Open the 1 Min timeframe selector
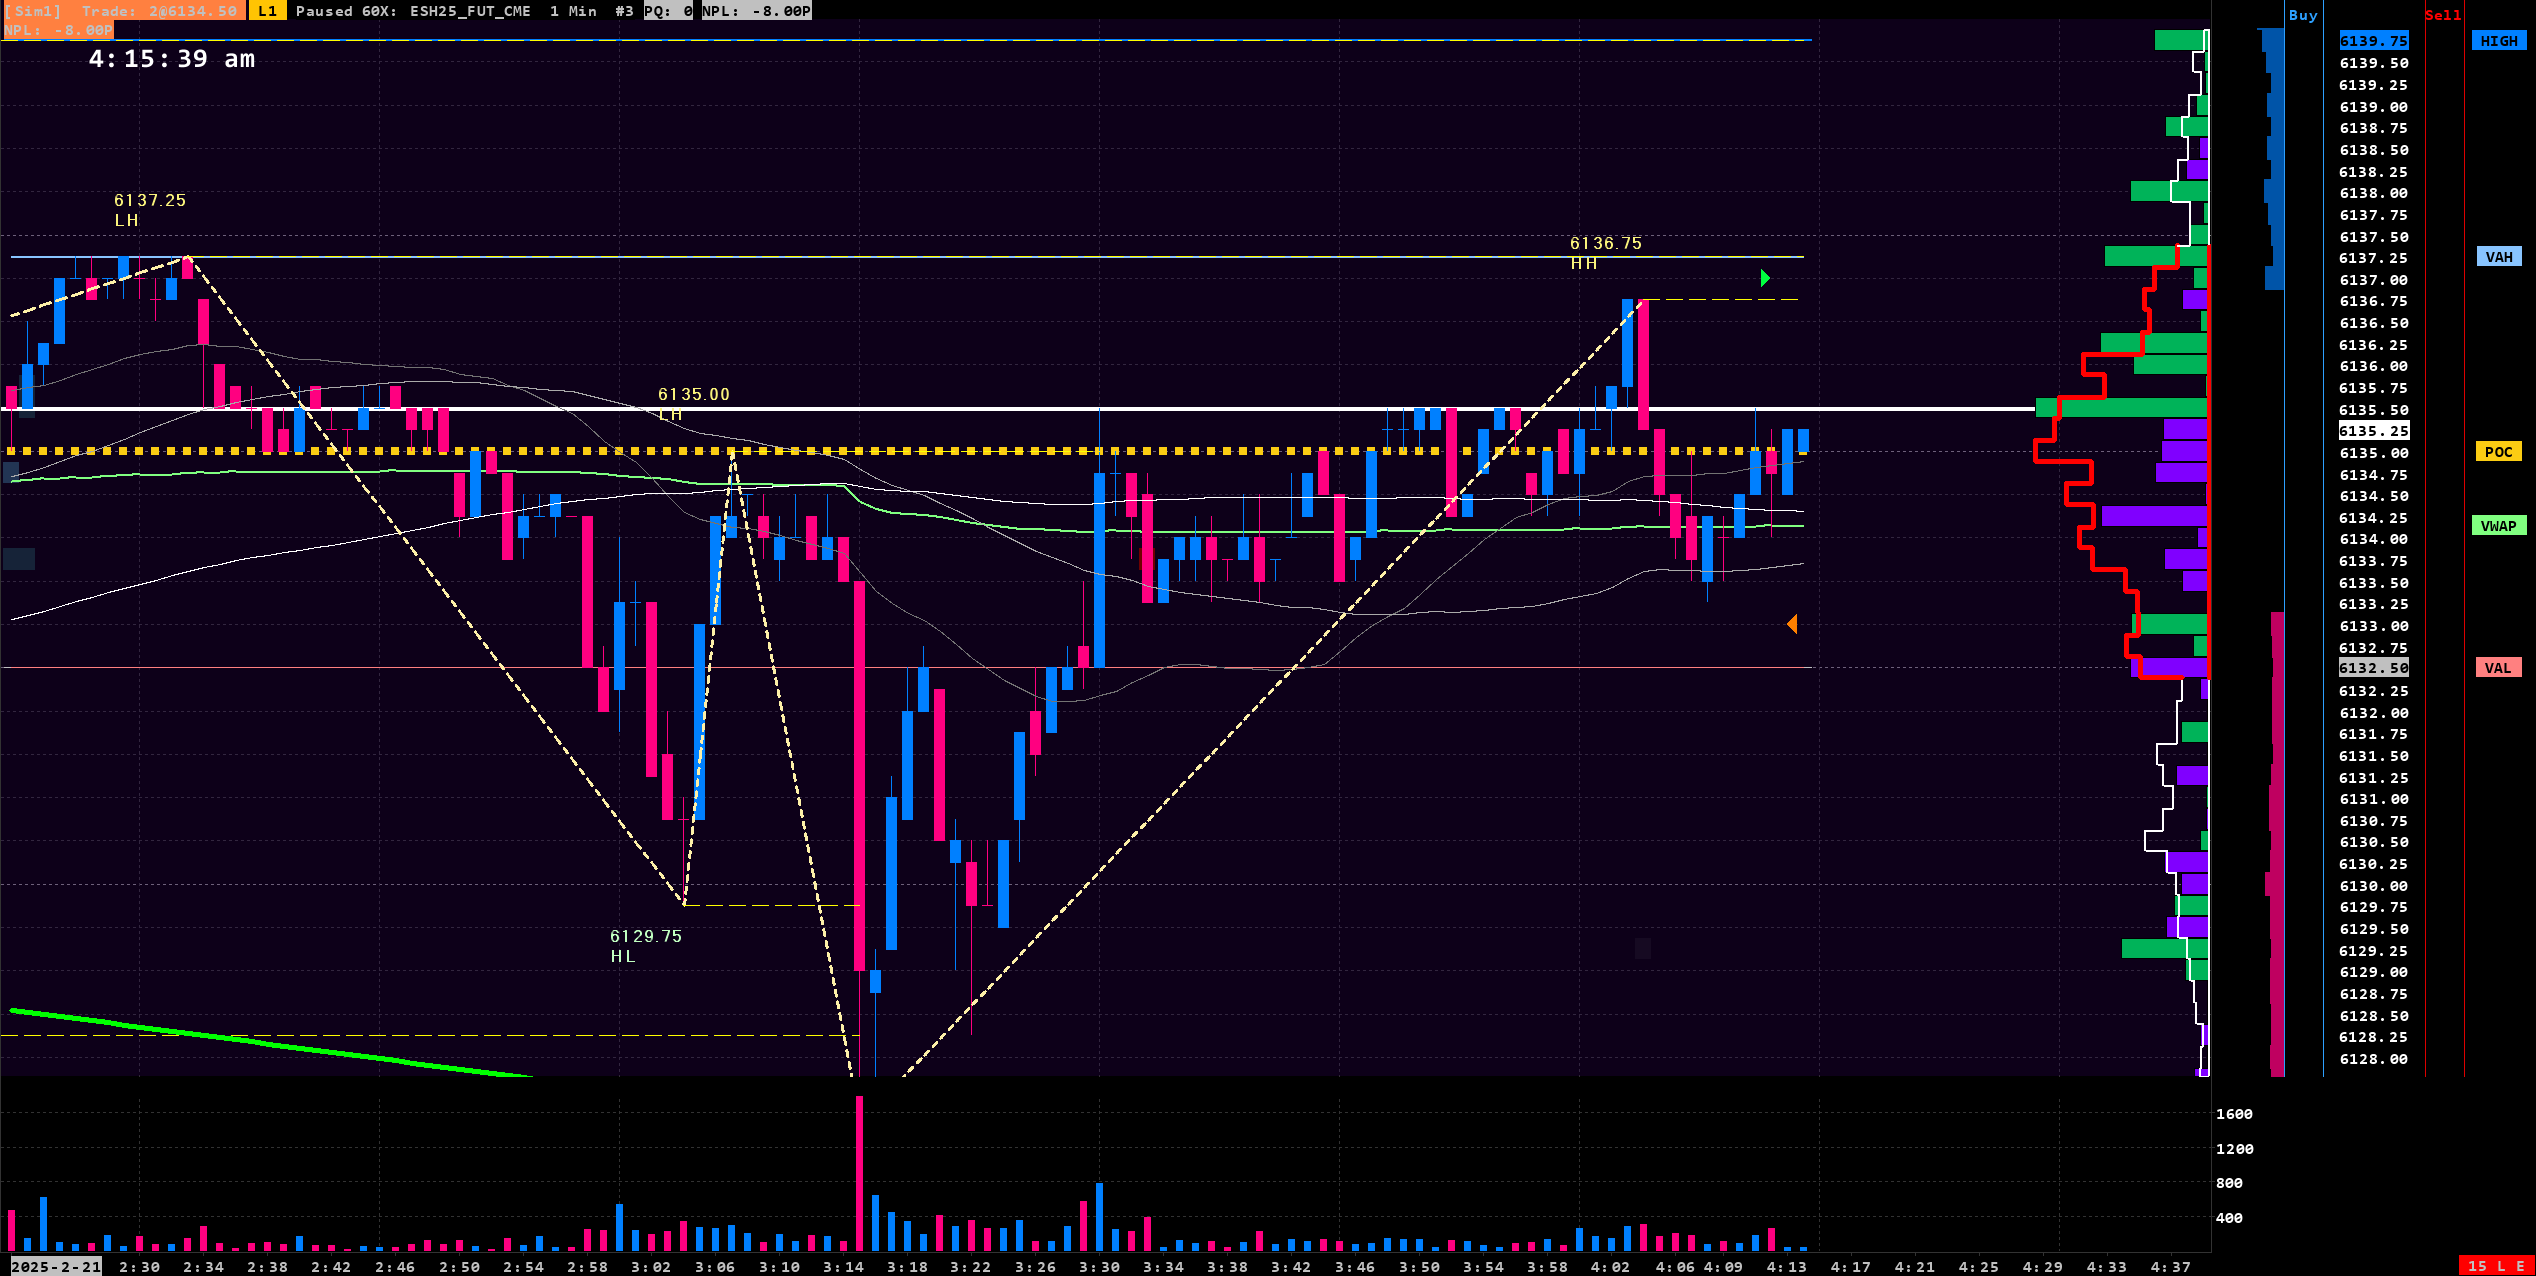This screenshot has width=2536, height=1276. click(573, 11)
